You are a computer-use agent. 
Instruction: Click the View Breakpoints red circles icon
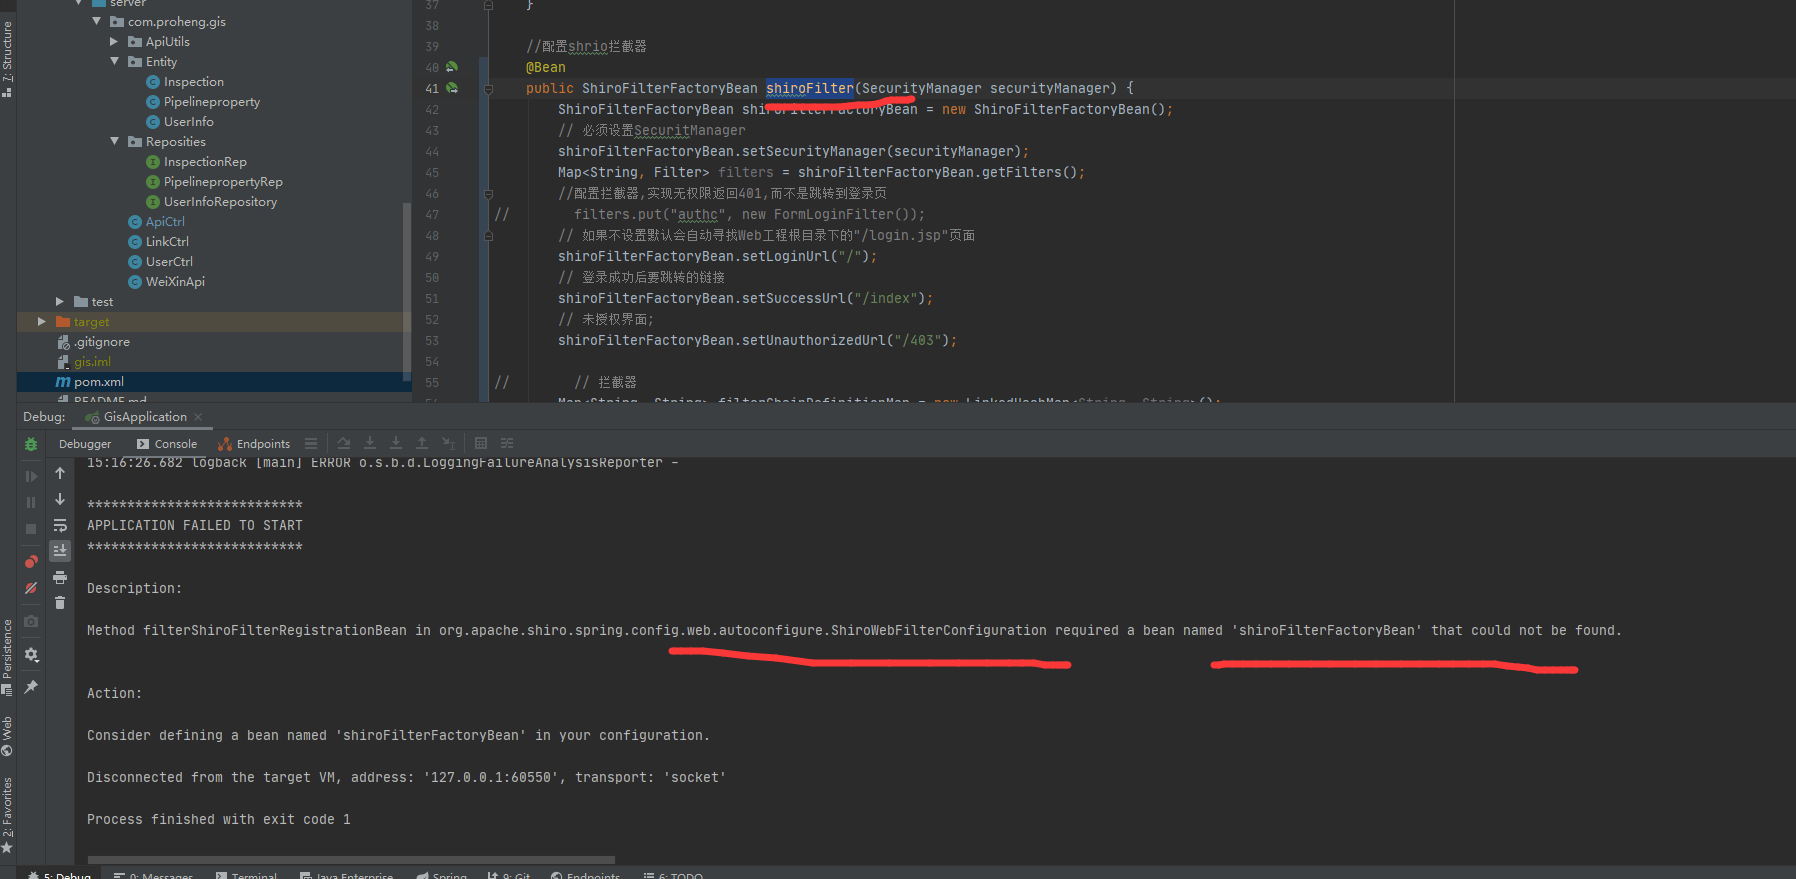click(x=31, y=562)
